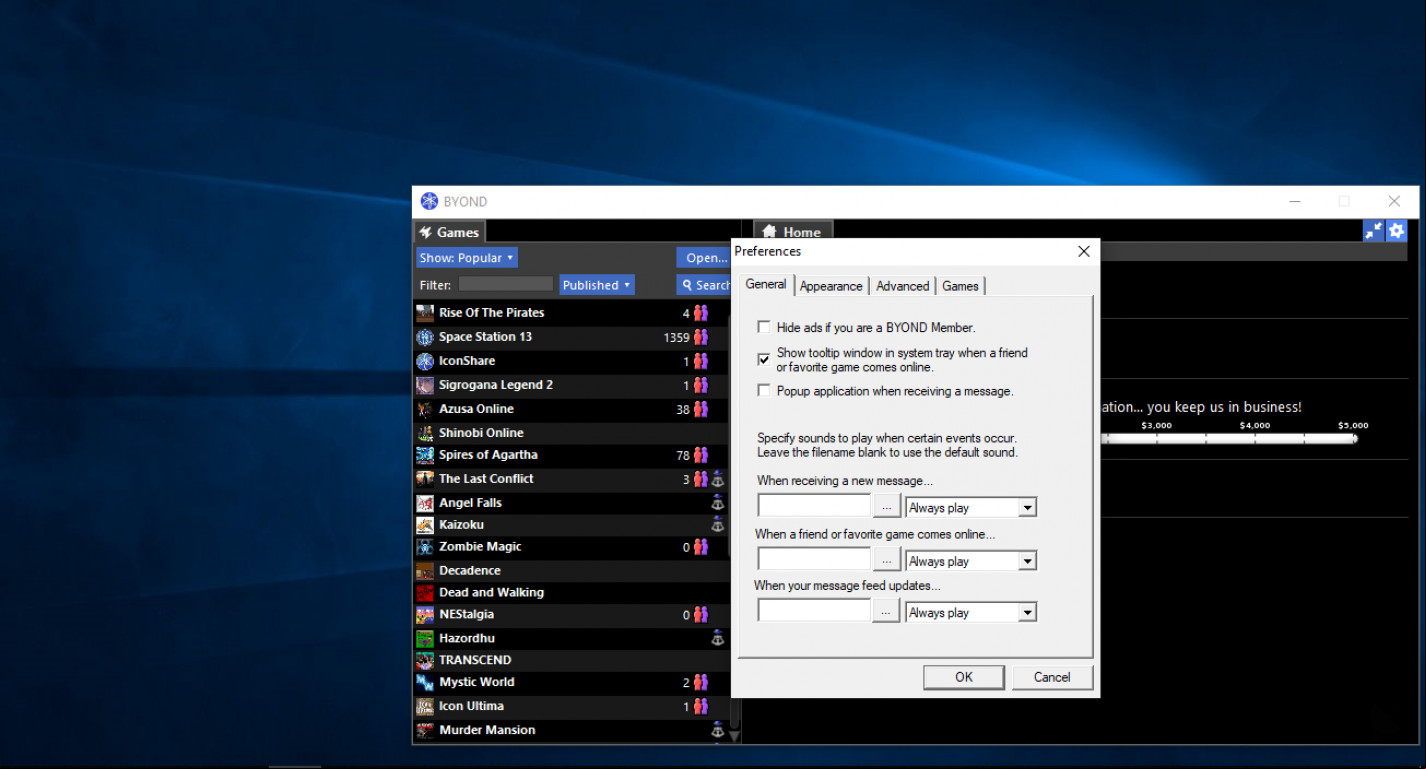Viewport: 1426px width, 769px height.
Task: Click the hub icon on Hazordhu row
Action: click(x=717, y=638)
